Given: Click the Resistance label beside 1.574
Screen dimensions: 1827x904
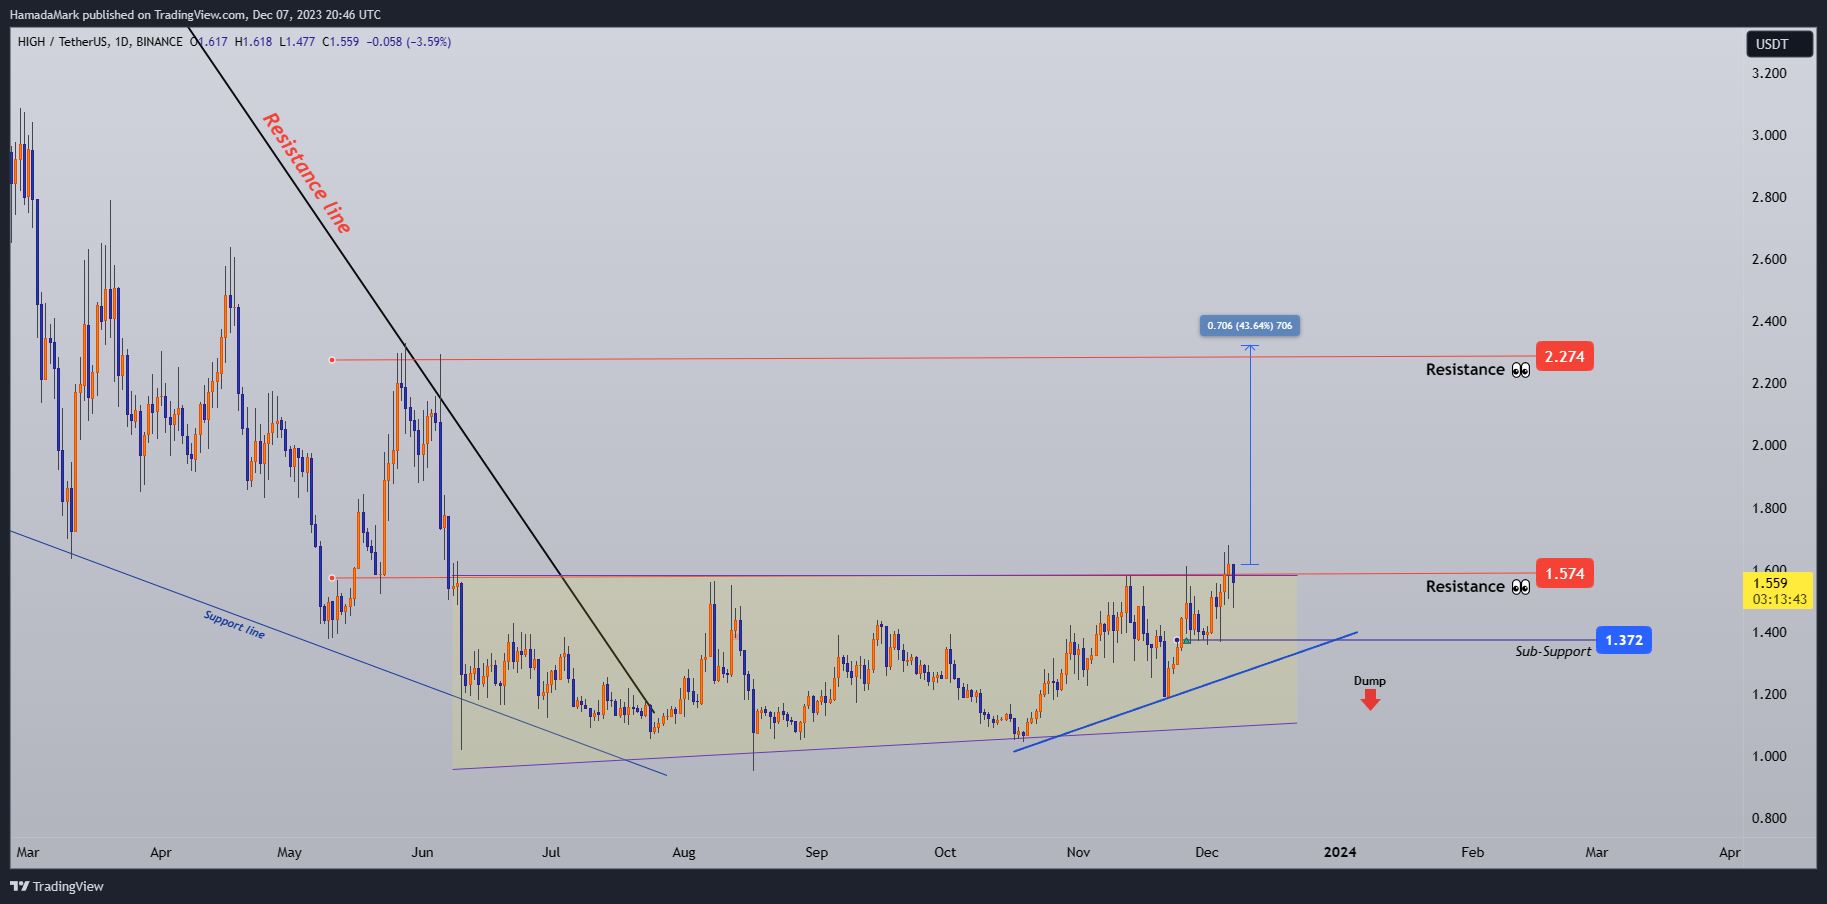Looking at the screenshot, I should point(1465,587).
